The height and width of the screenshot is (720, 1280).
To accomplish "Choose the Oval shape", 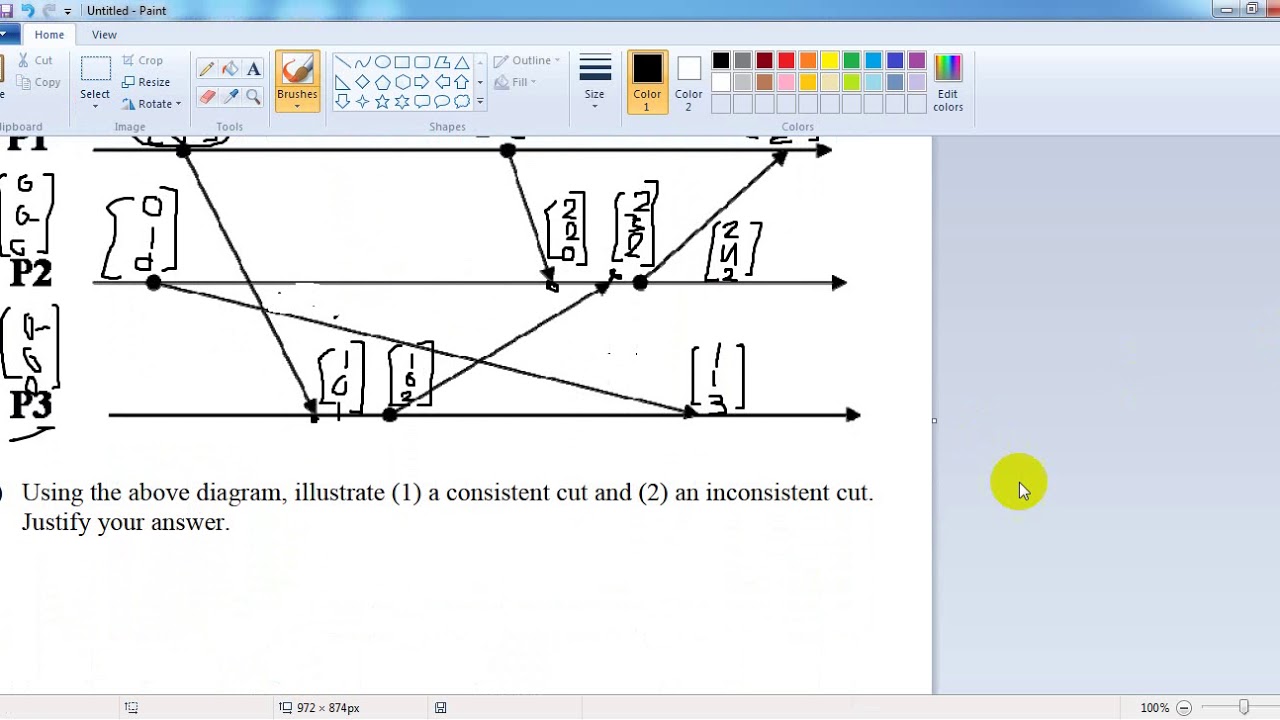I will 382,62.
